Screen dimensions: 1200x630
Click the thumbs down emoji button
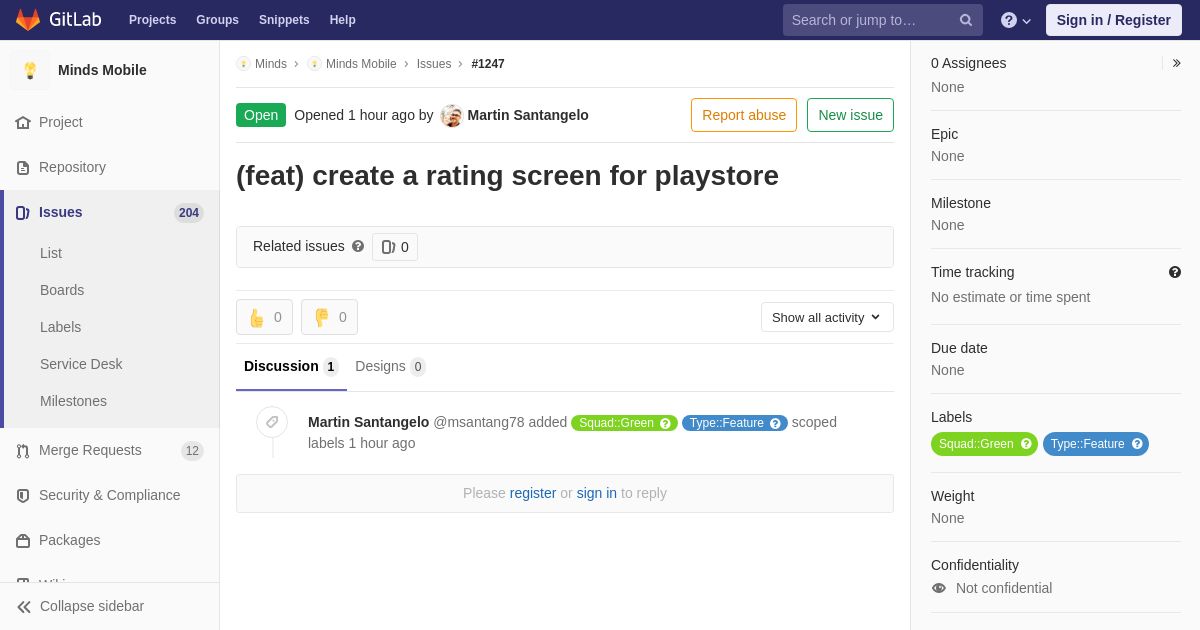[329, 317]
